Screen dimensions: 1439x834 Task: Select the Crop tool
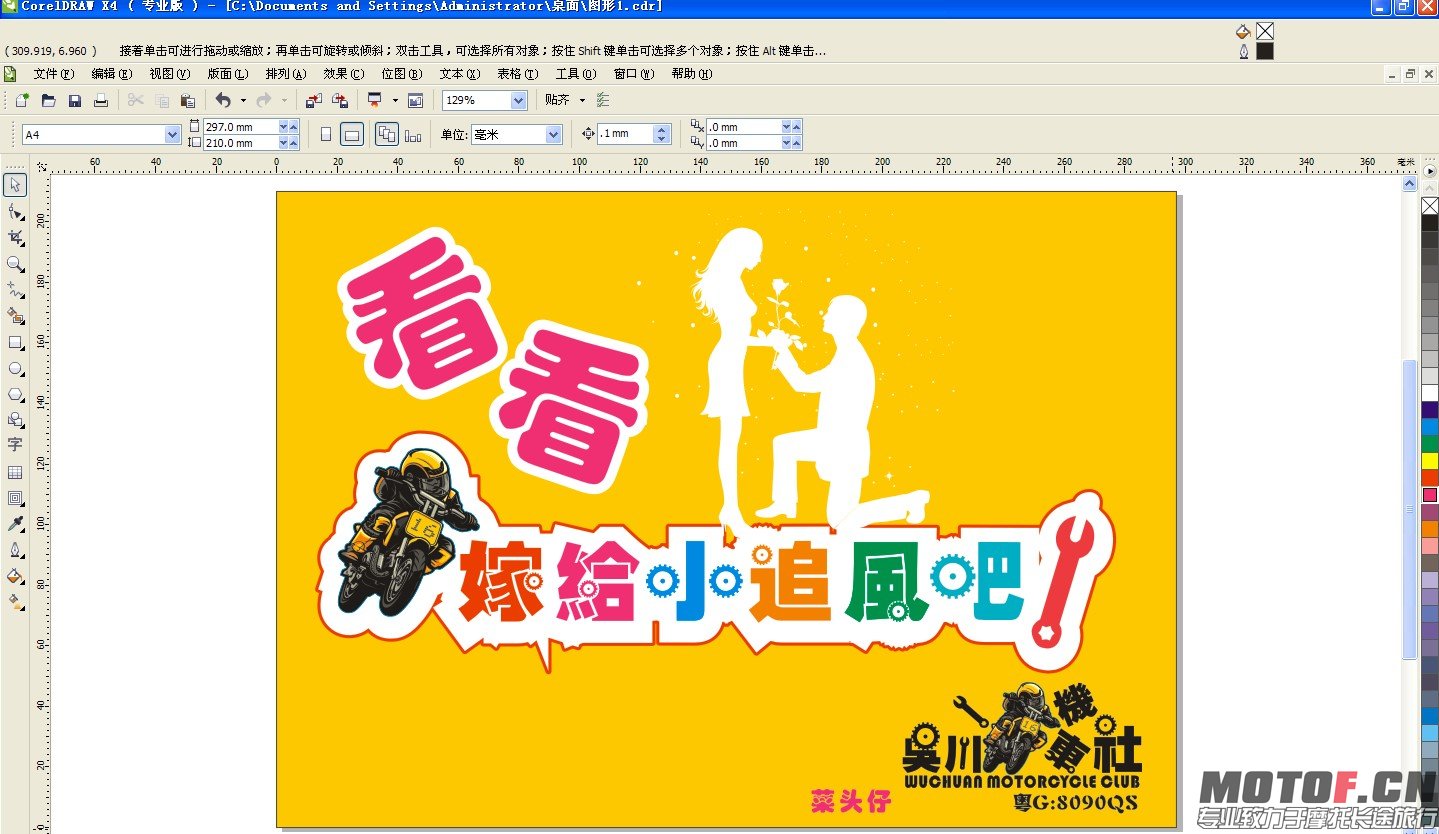pyautogui.click(x=15, y=237)
